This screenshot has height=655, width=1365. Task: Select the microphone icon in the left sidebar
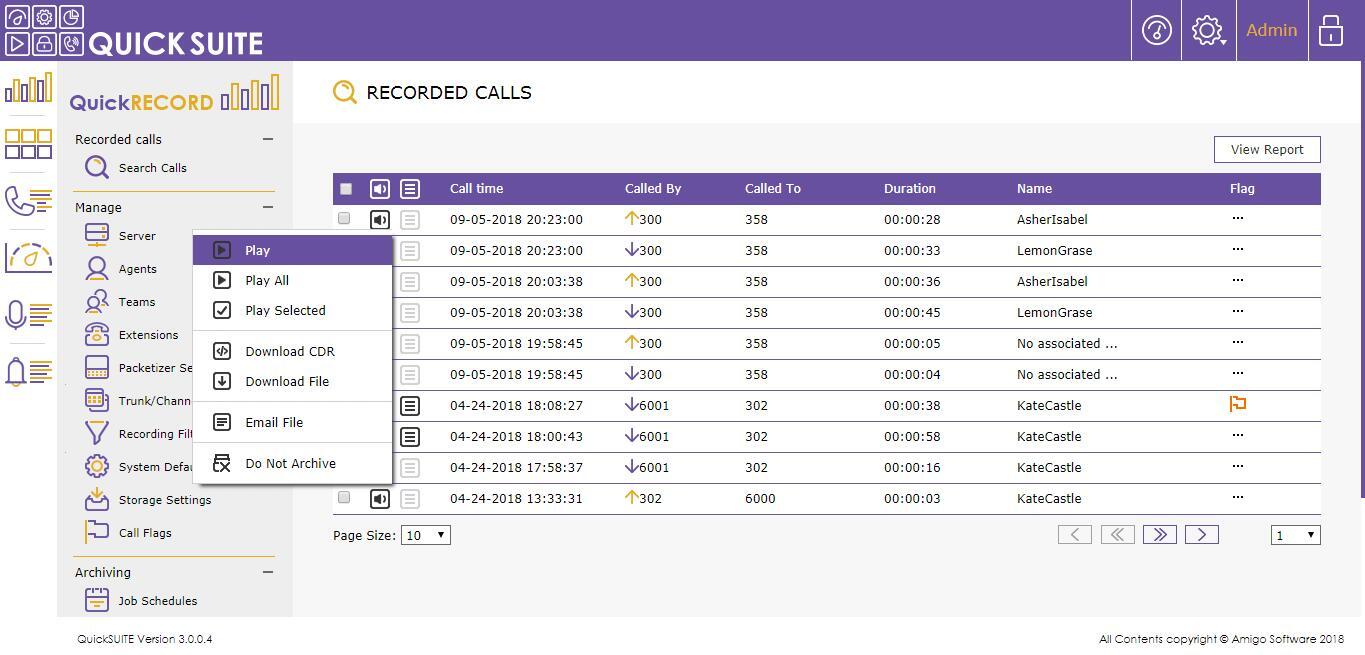click(28, 312)
